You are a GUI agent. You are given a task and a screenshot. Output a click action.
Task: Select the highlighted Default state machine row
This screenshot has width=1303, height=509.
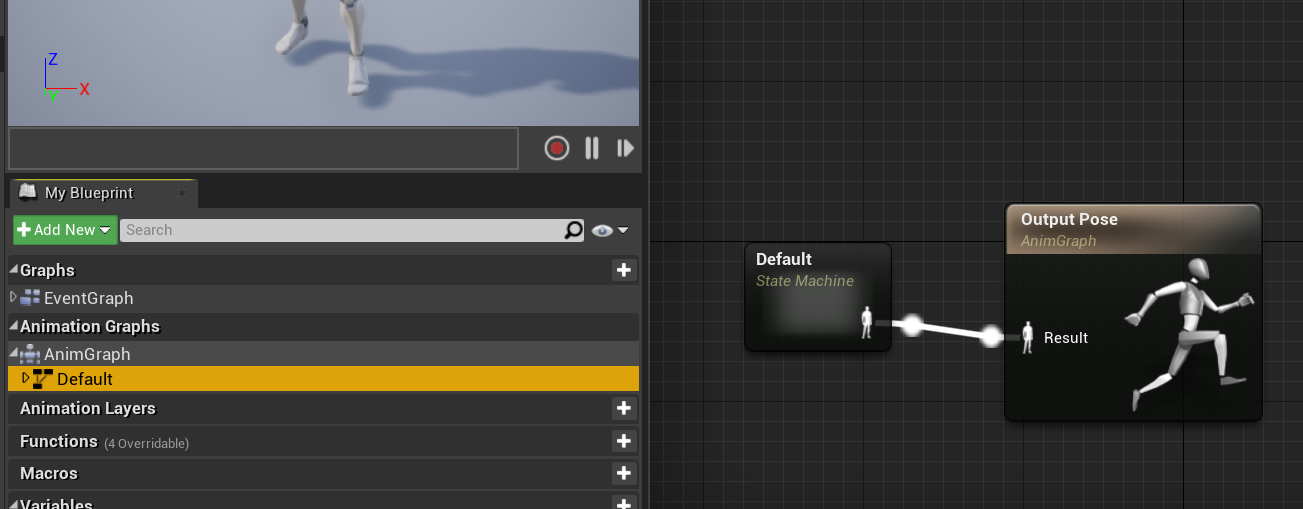pyautogui.click(x=323, y=378)
